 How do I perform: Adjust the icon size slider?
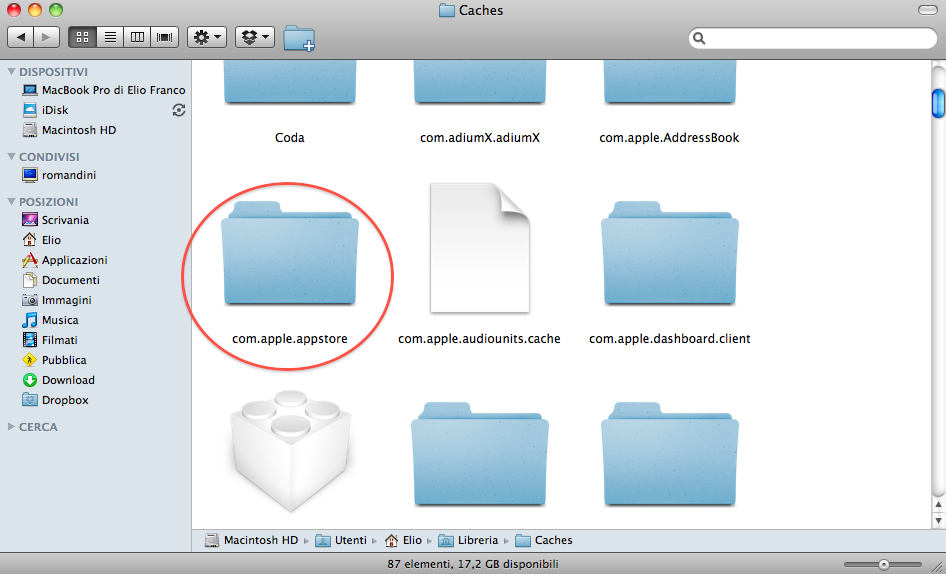[884, 564]
